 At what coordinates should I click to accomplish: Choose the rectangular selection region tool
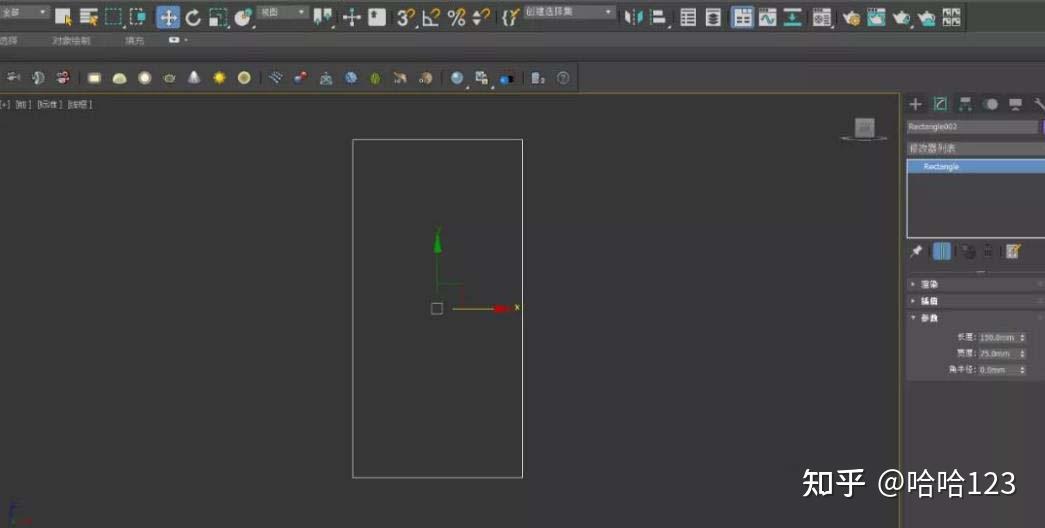(114, 17)
